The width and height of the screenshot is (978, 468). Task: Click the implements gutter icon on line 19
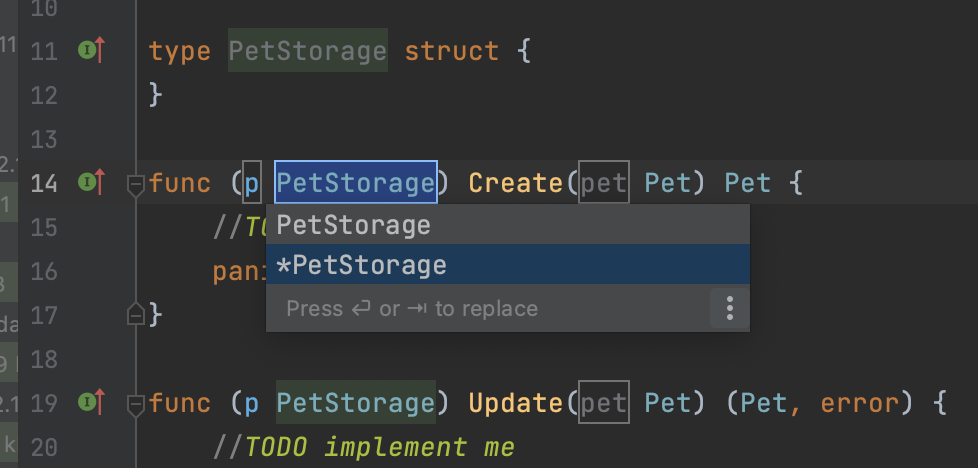[x=91, y=402]
